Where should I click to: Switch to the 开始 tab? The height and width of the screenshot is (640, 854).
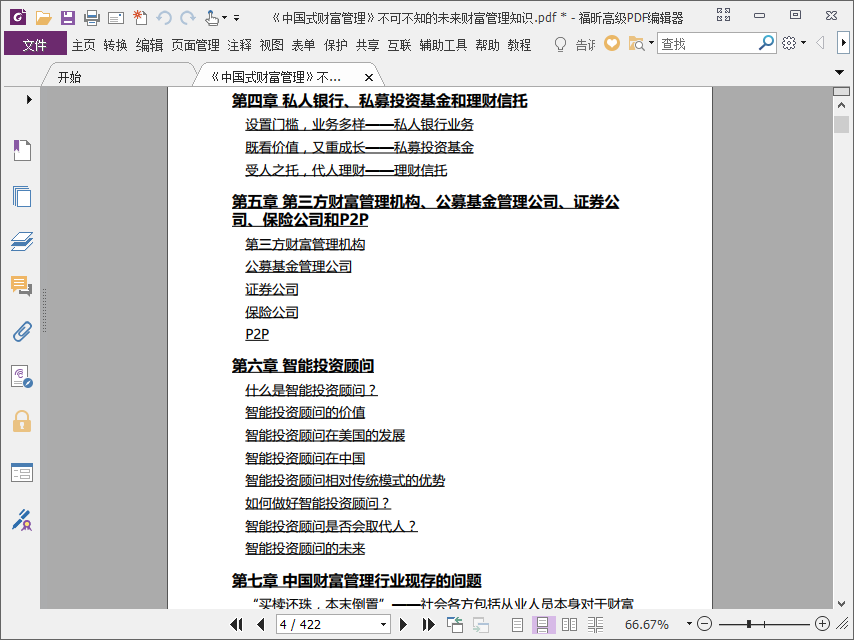[x=70, y=77]
